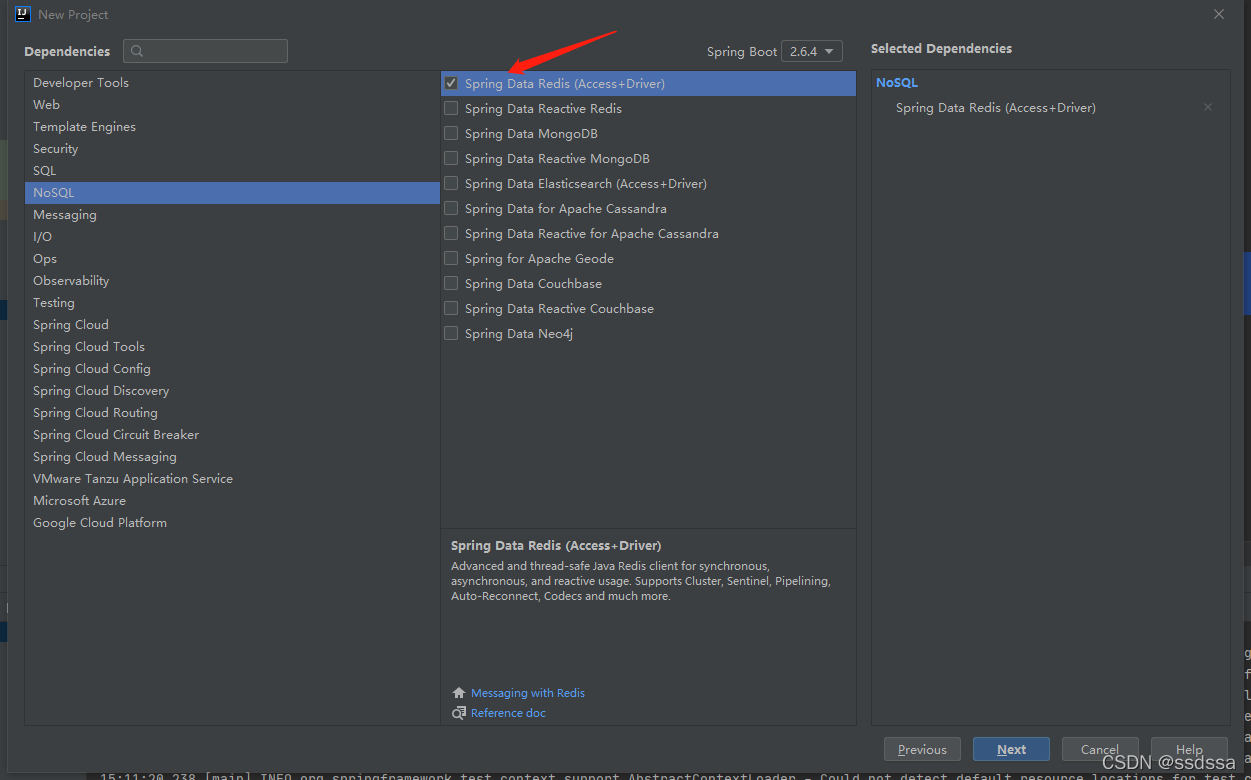
Task: Click the dependencies search field
Action: click(x=205, y=51)
